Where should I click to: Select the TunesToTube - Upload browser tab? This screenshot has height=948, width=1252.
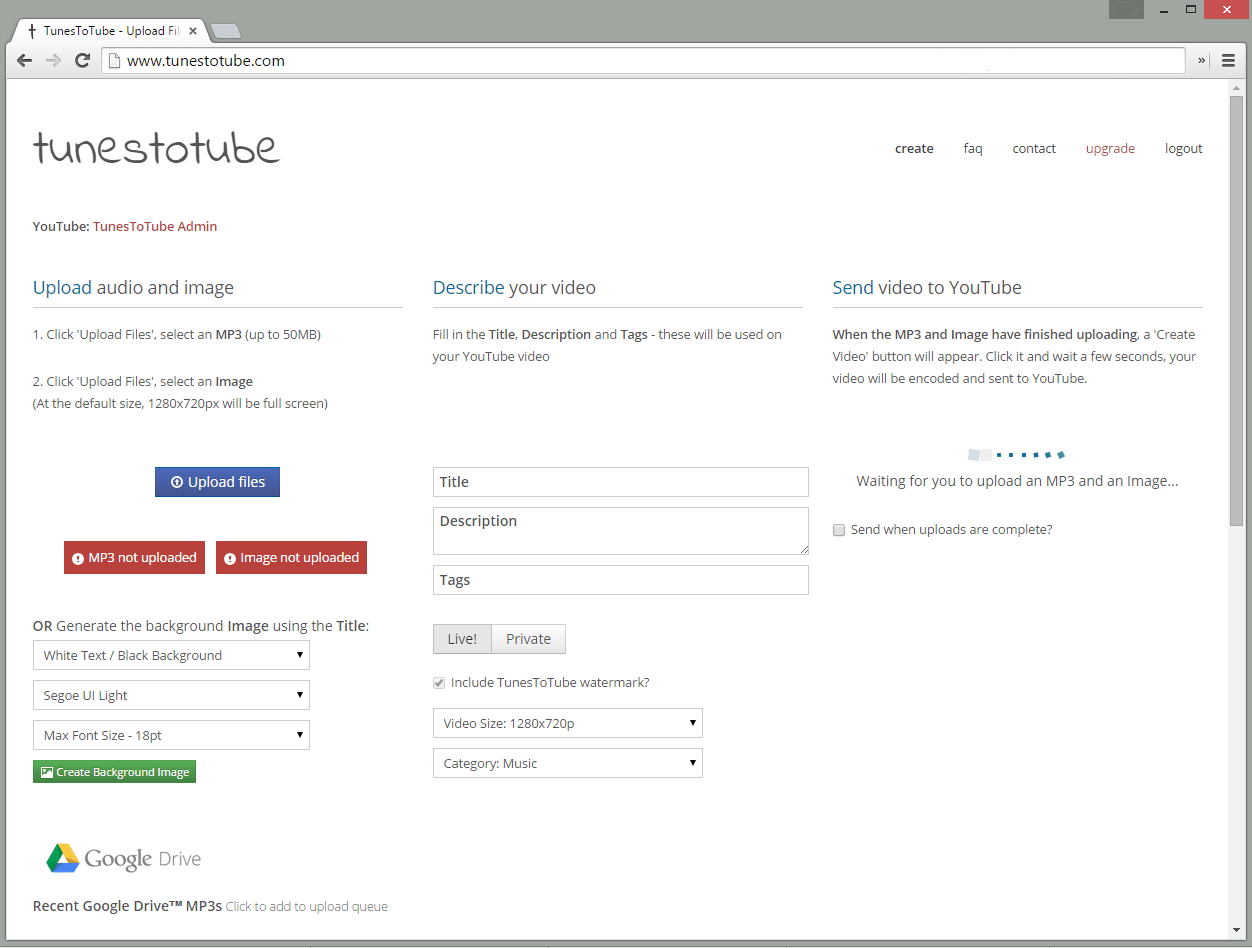[111, 31]
